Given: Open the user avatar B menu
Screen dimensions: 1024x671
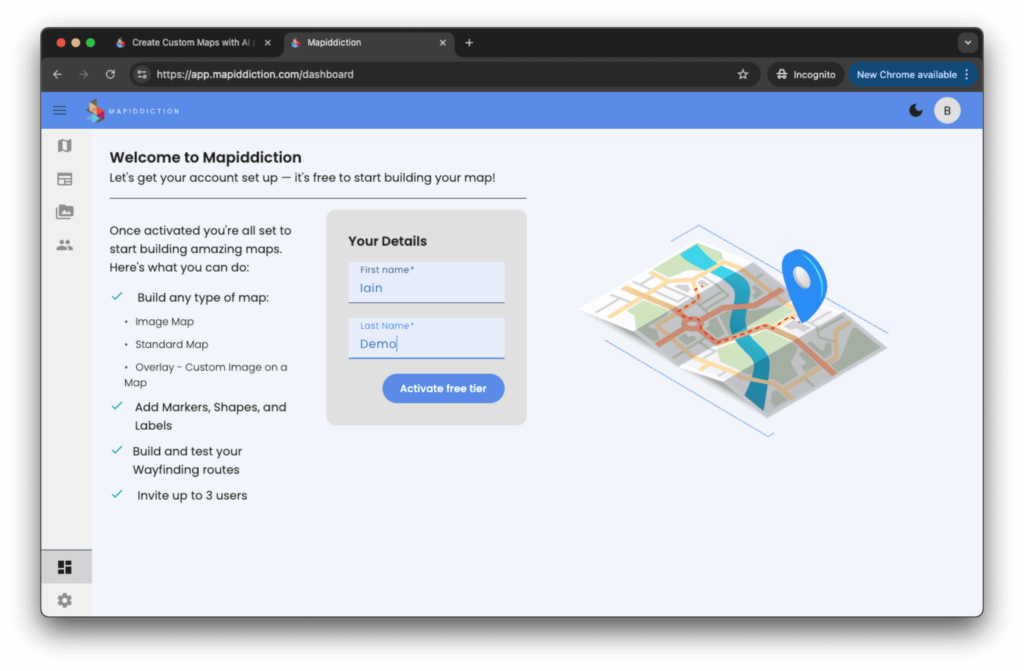Looking at the screenshot, I should 947,111.
